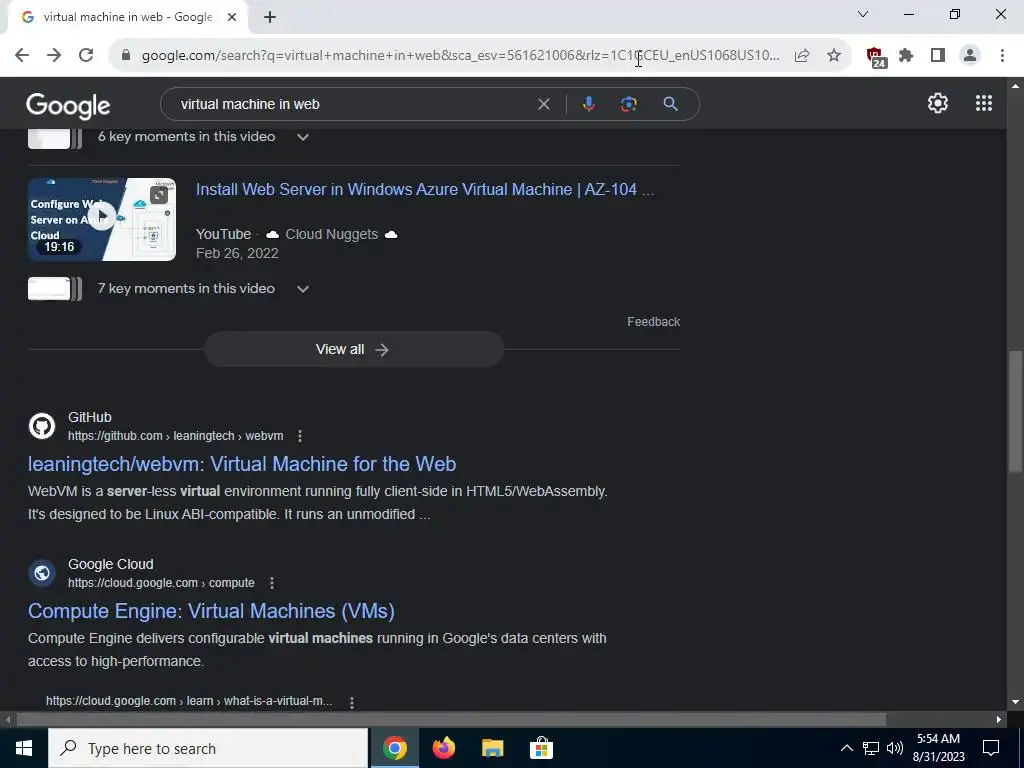Image resolution: width=1024 pixels, height=768 pixels.
Task: Click the Feb 26, 2022 video date
Action: (237, 253)
